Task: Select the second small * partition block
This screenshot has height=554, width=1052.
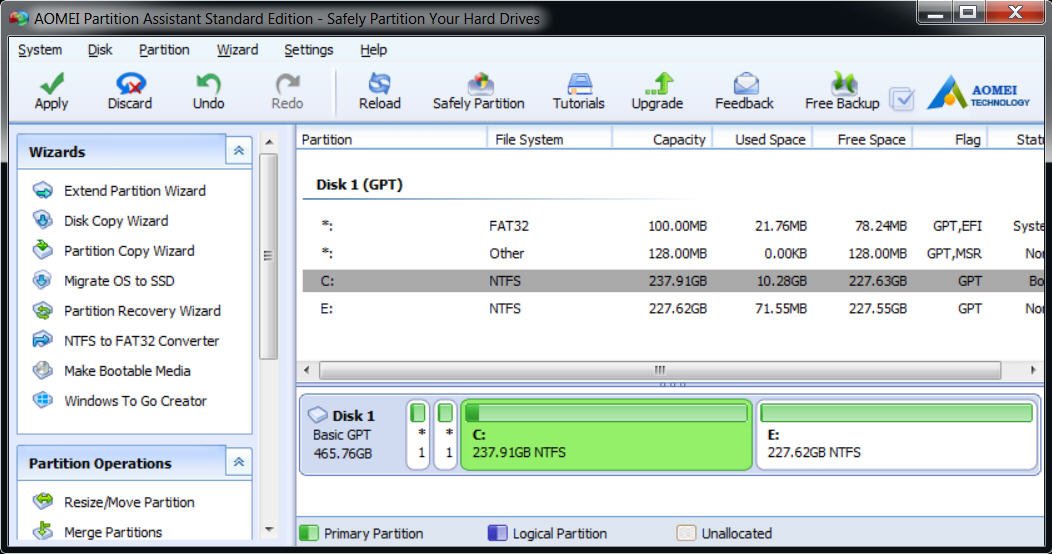Action: click(x=445, y=435)
